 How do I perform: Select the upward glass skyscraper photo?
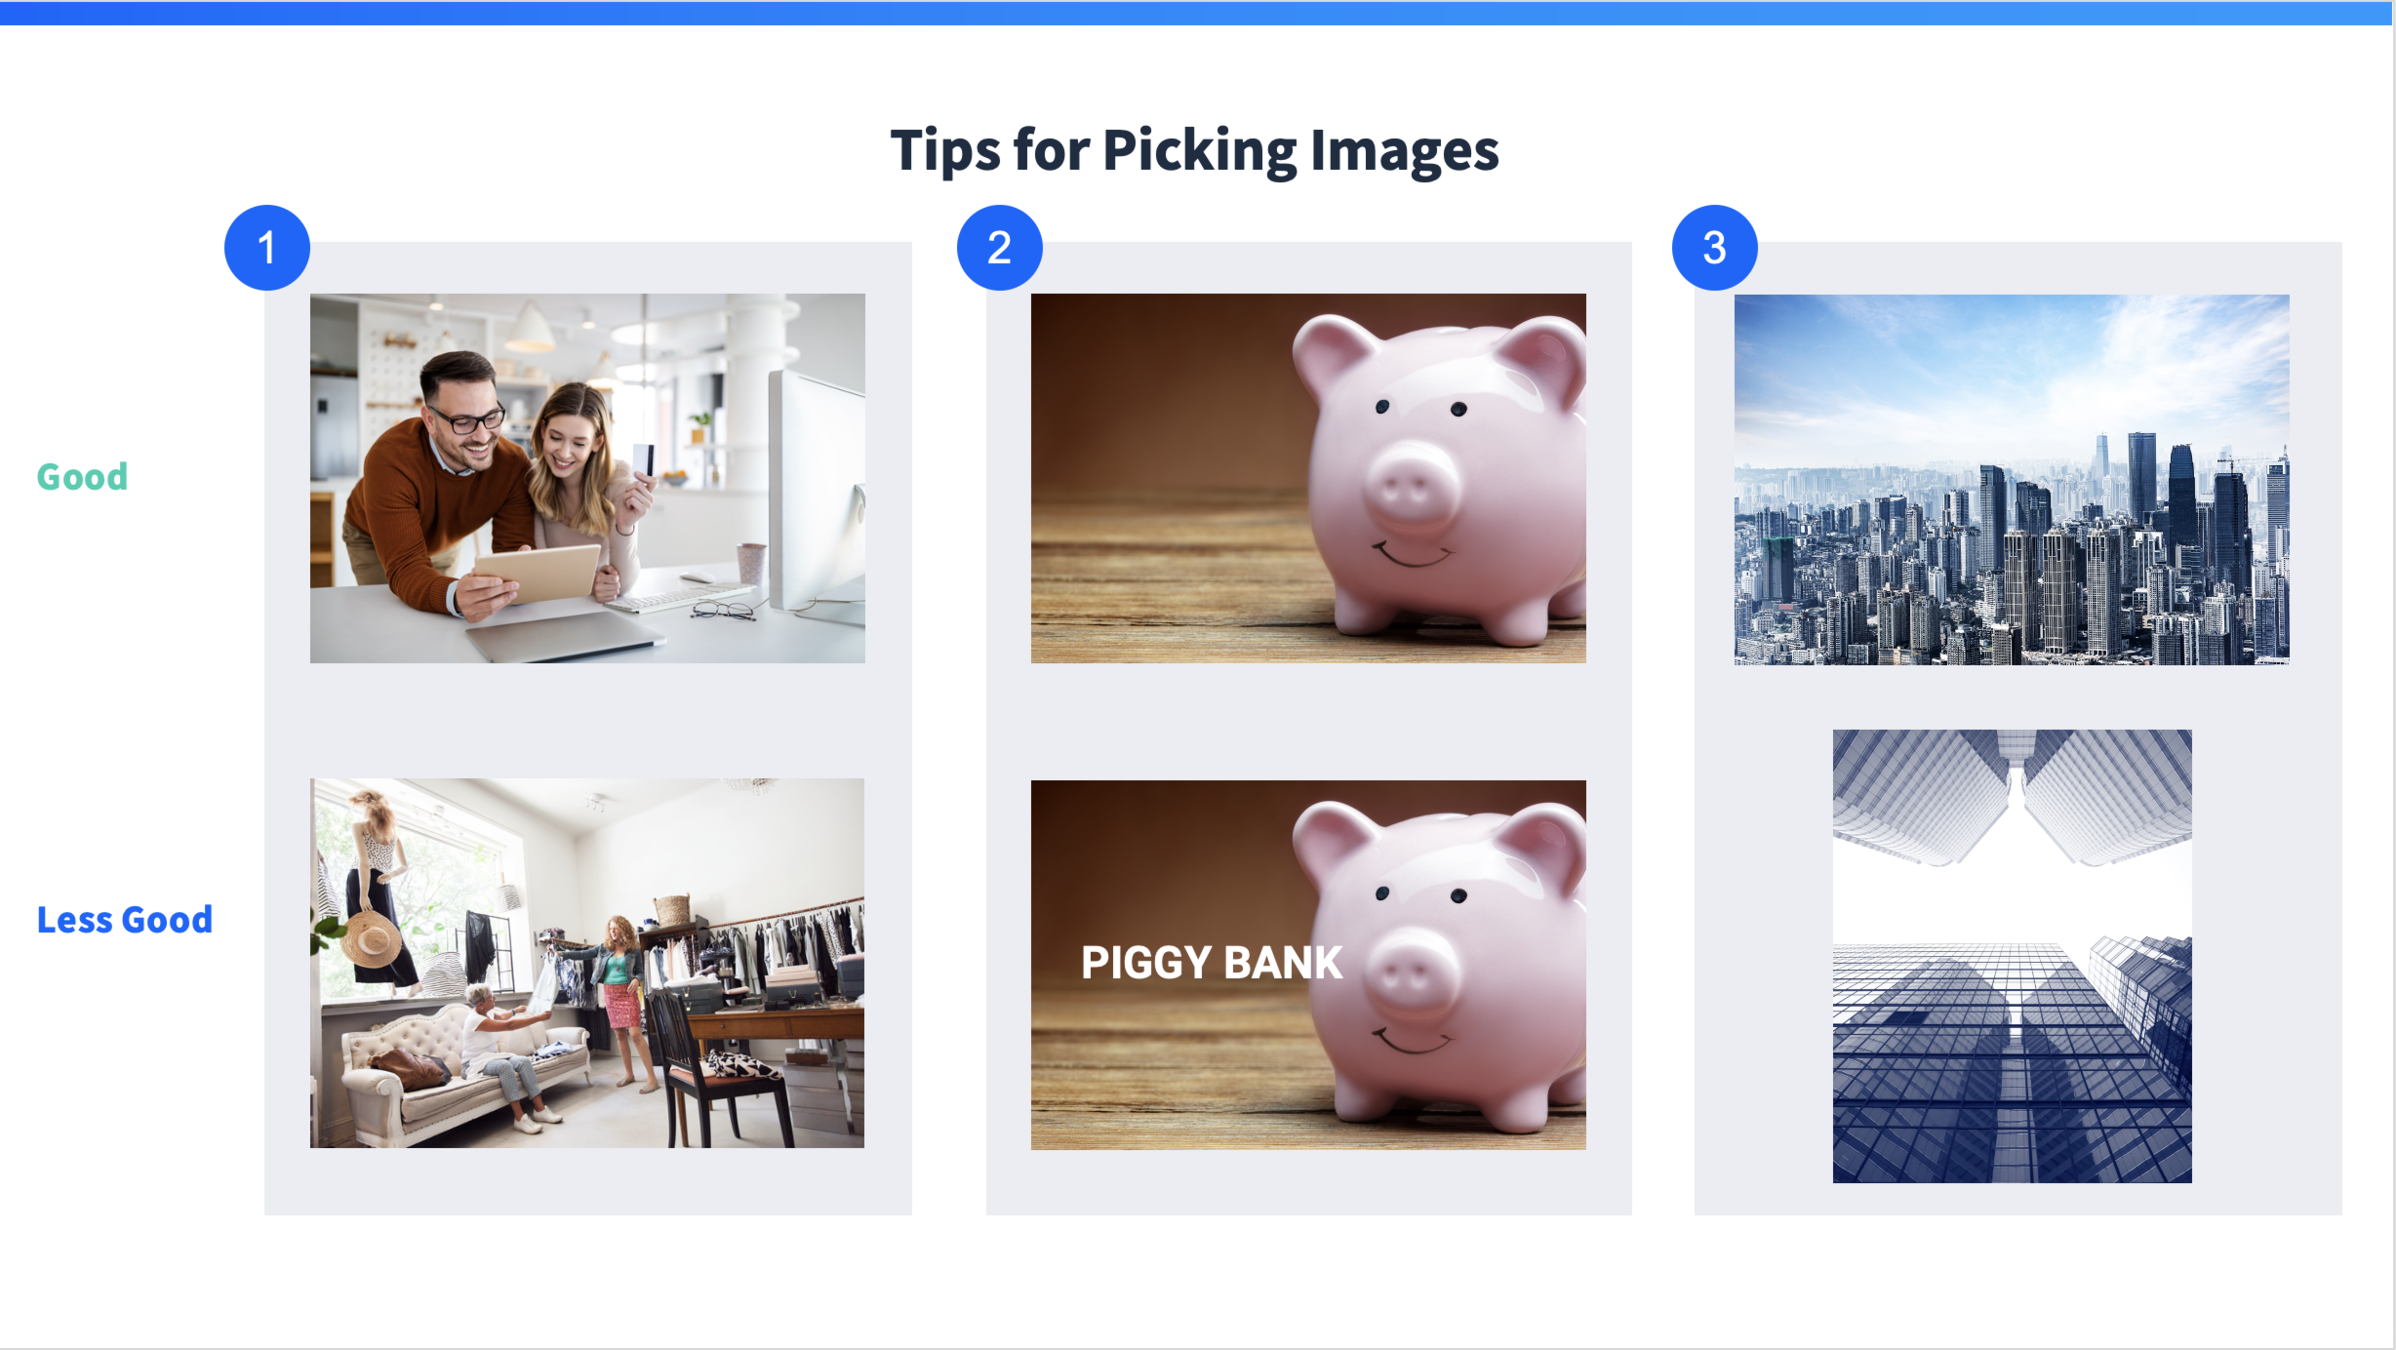pos(2011,956)
